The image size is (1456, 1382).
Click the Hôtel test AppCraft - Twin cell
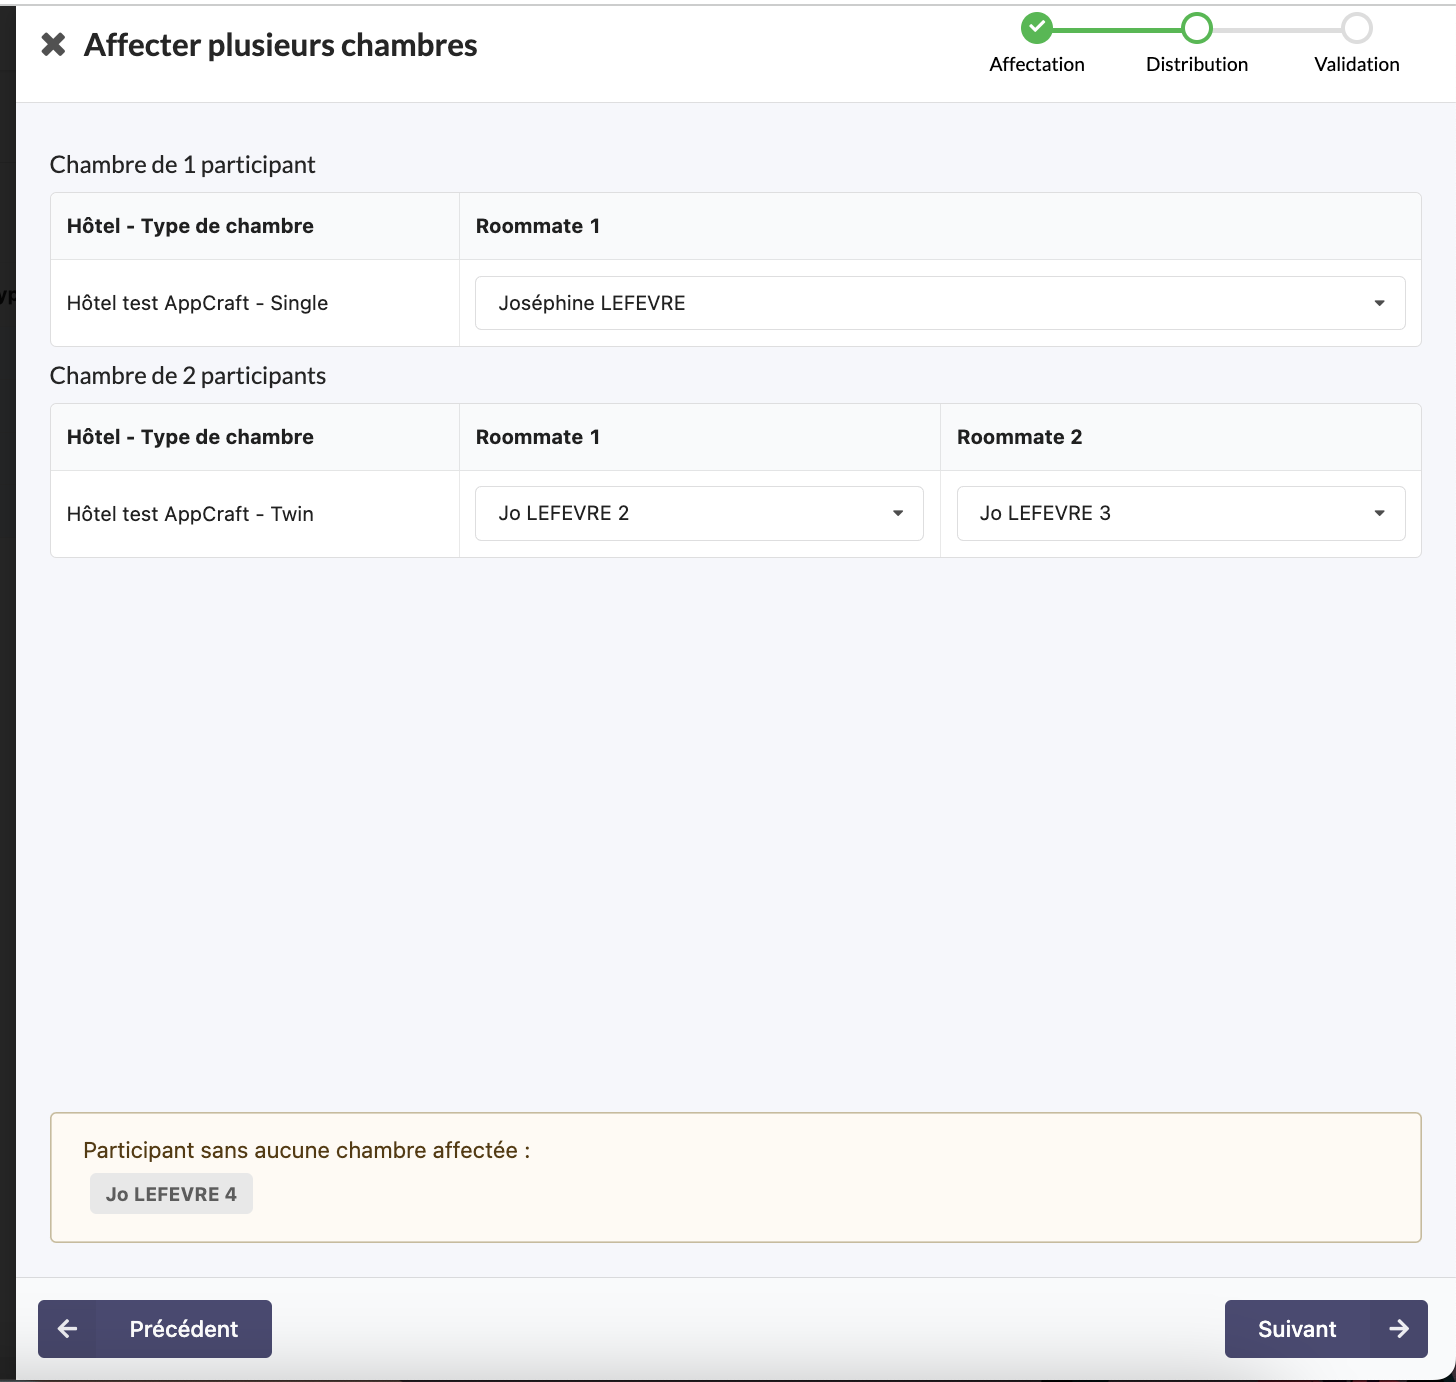click(190, 514)
